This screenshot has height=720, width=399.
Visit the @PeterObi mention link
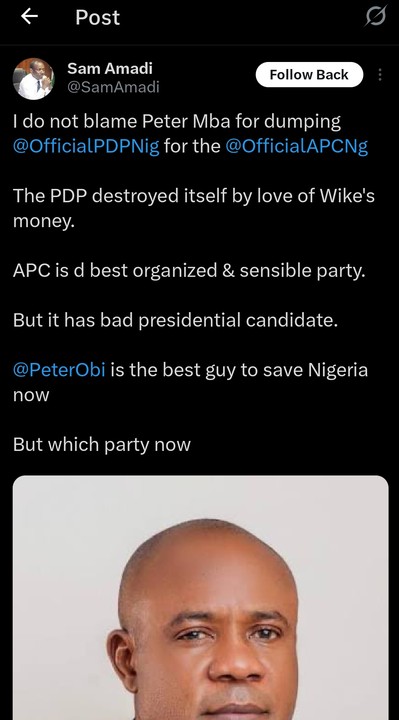[x=59, y=370]
